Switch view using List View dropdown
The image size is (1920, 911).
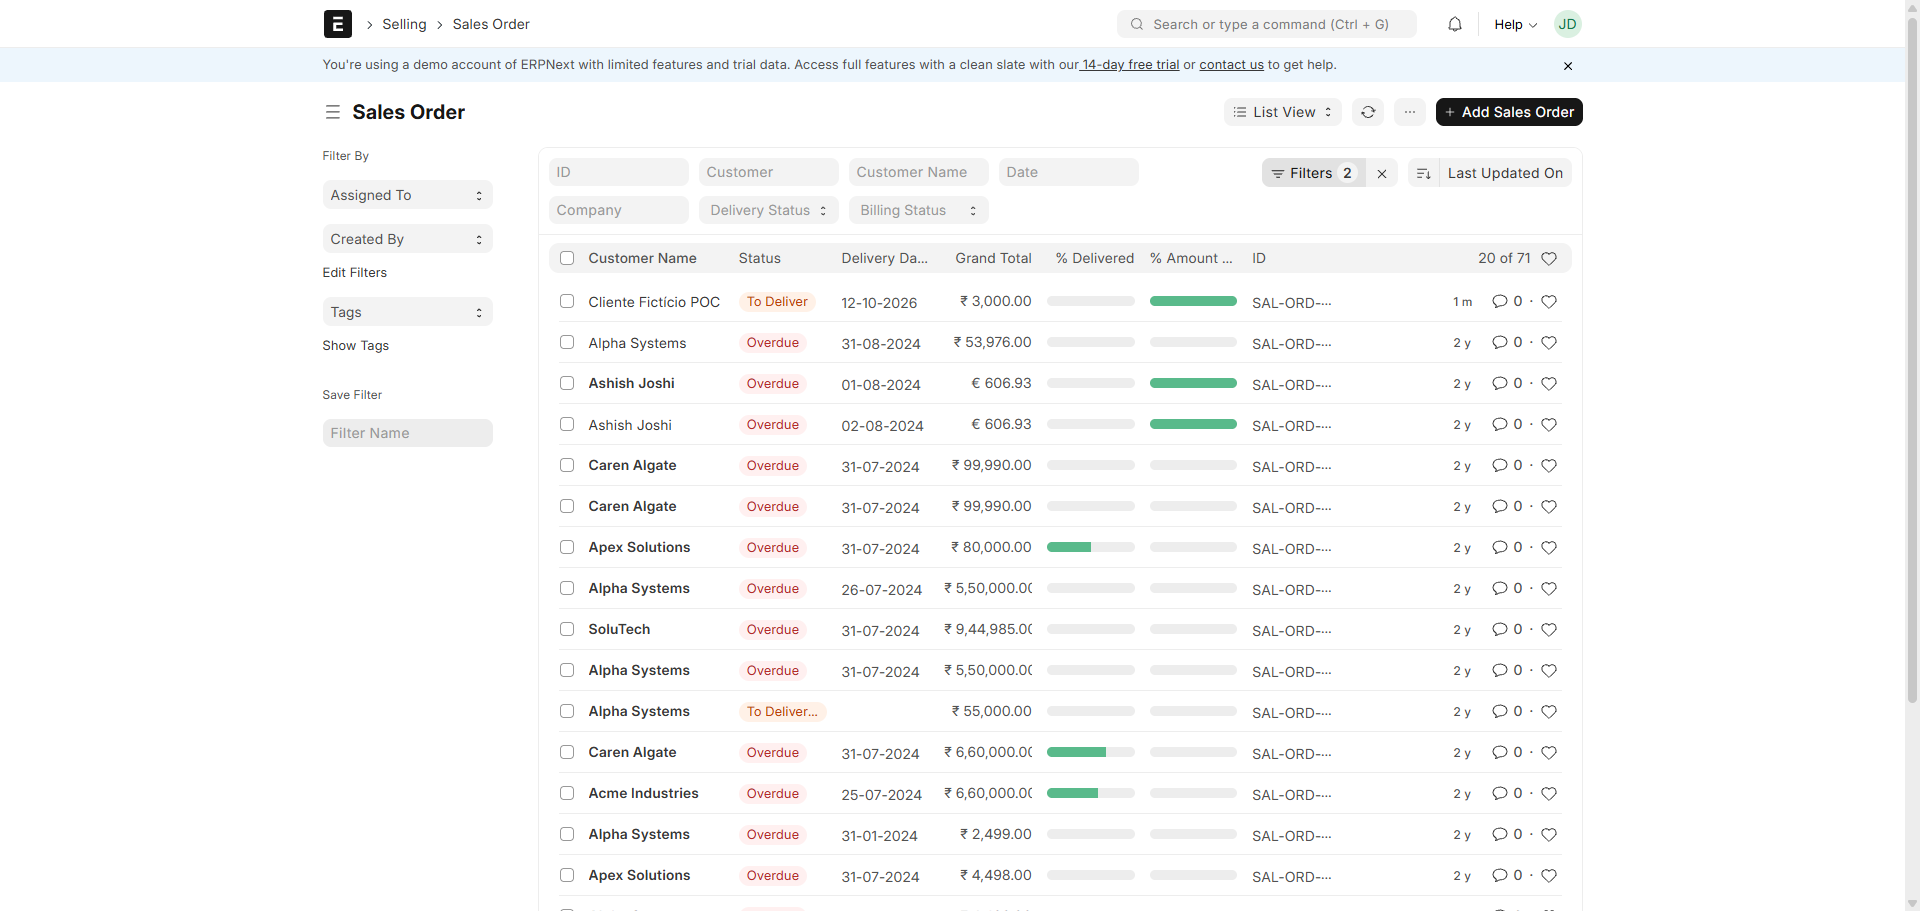1282,112
